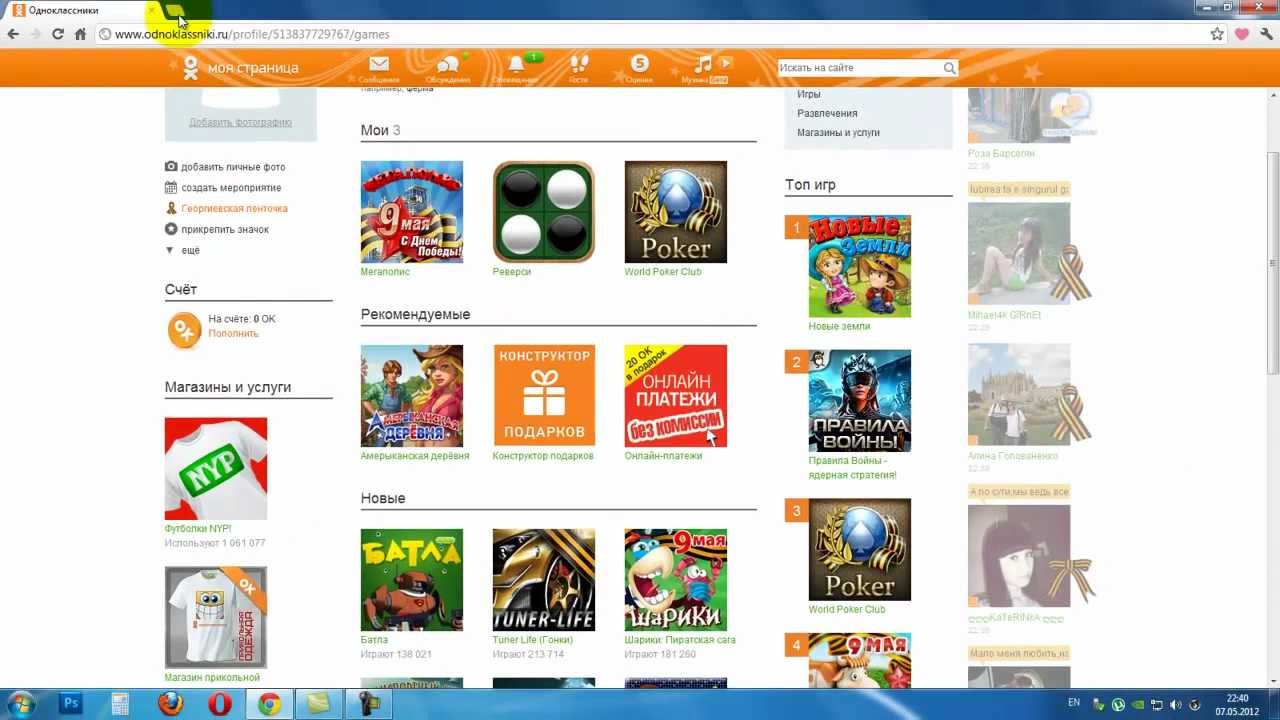Open the Конструктор подарков tile

pos(544,396)
